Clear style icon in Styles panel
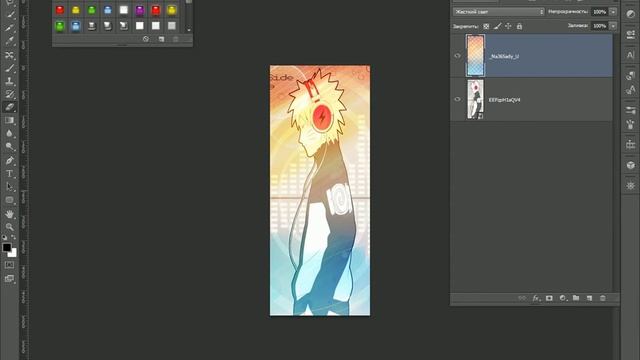 pos(146,39)
